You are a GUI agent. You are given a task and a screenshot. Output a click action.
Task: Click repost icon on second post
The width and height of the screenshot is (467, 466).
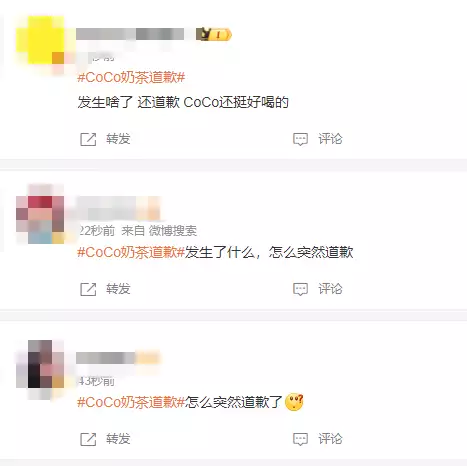pos(88,289)
